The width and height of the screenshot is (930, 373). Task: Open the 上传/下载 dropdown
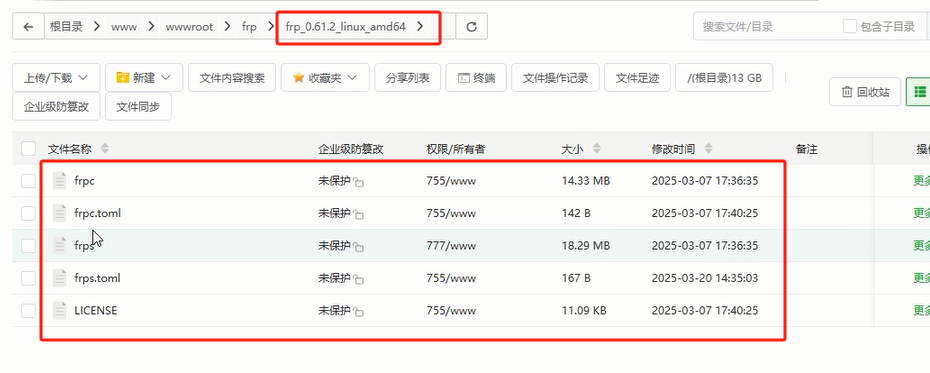coord(56,78)
